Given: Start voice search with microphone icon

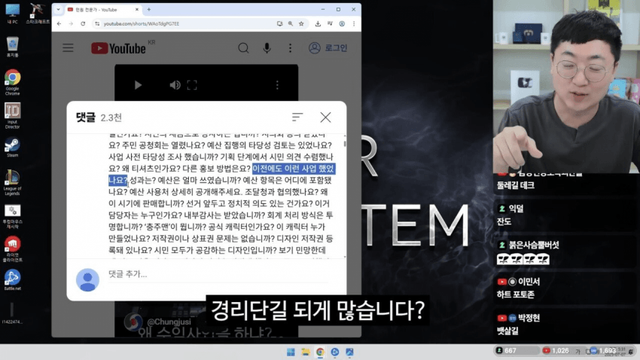Looking at the screenshot, I should (267, 48).
